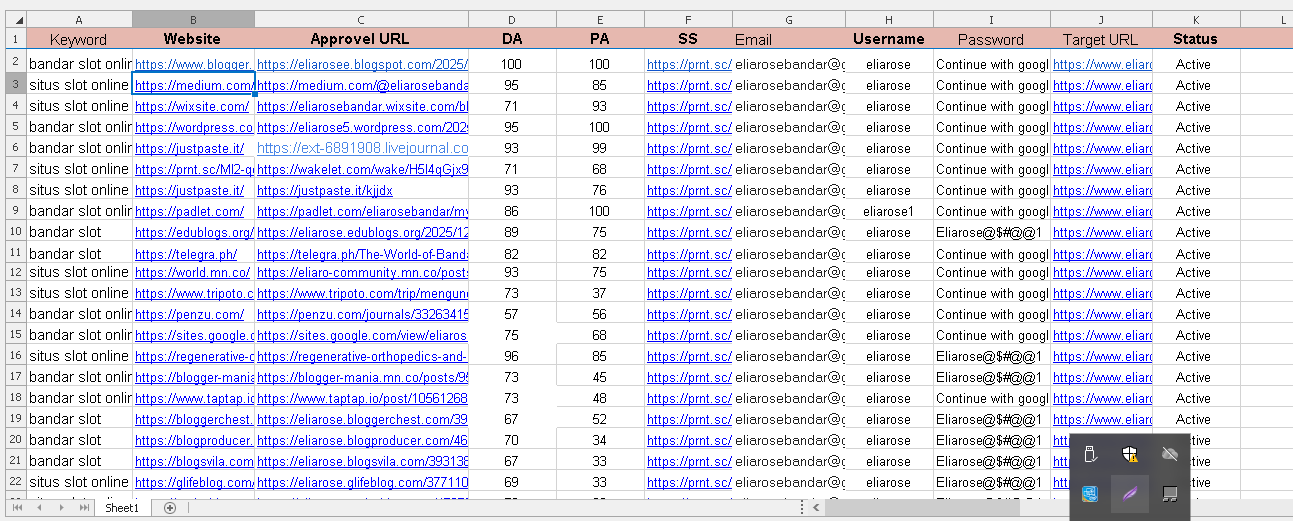Select the Eliarose@$#@@1 password in row 10
Image resolution: width=1293 pixels, height=521 pixels.
pos(991,231)
